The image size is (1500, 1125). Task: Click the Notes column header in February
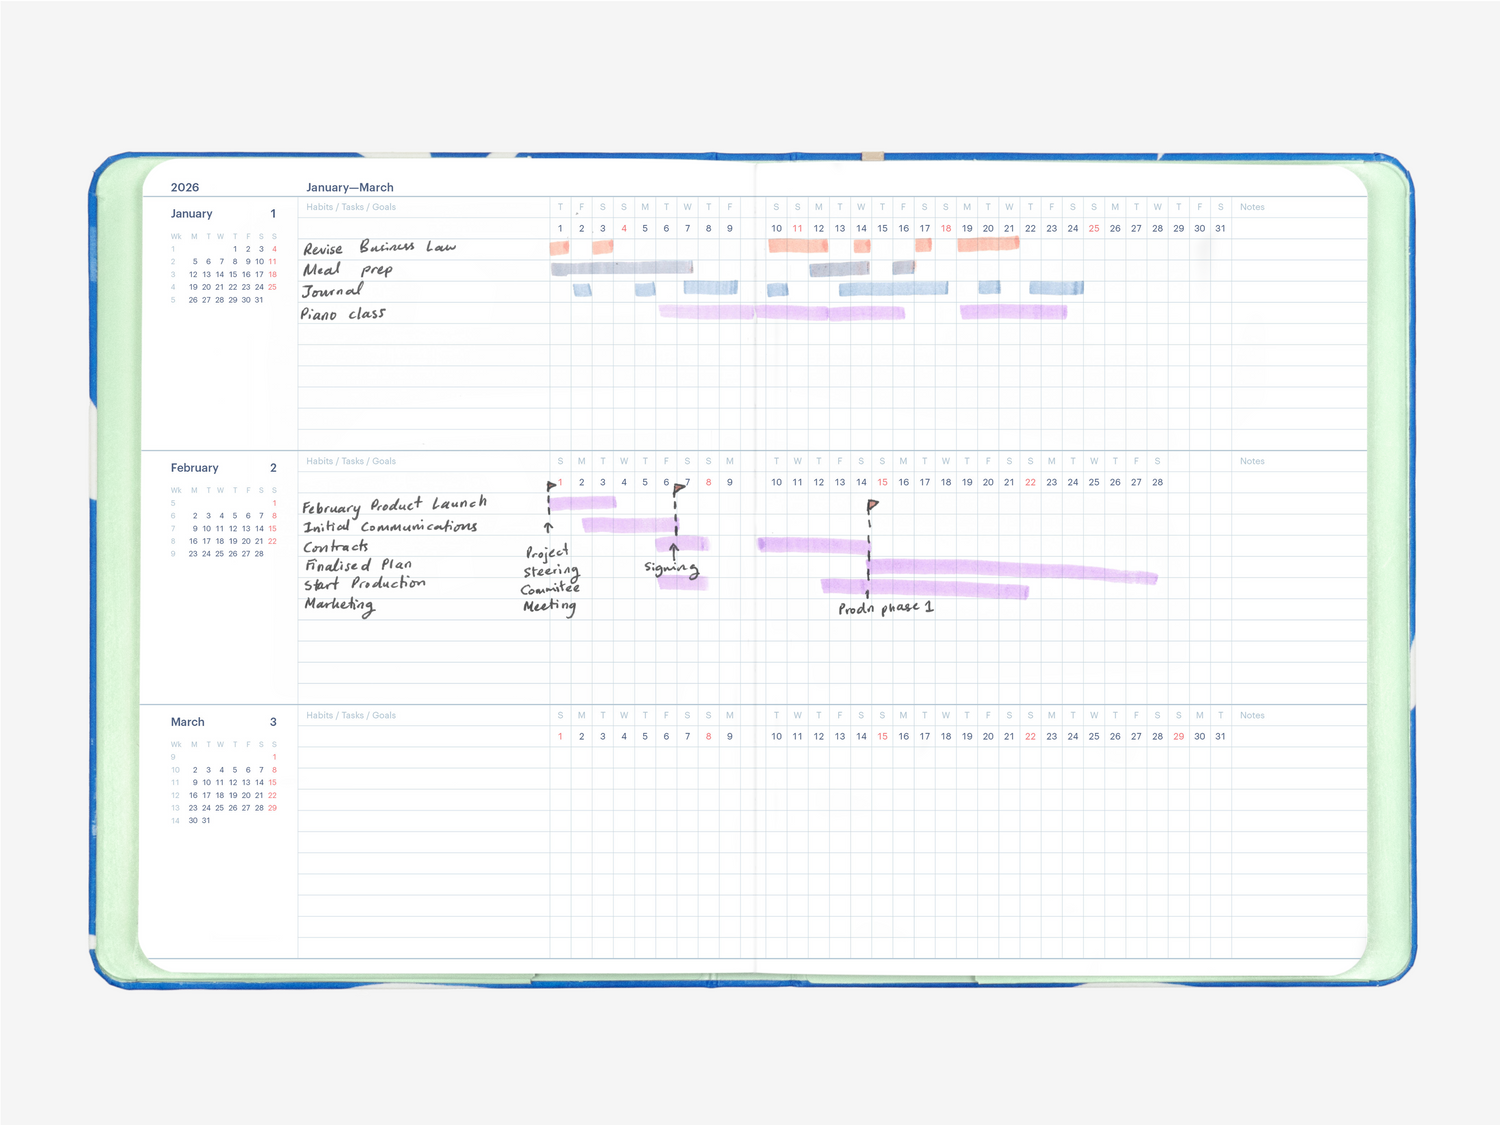[x=1252, y=461]
